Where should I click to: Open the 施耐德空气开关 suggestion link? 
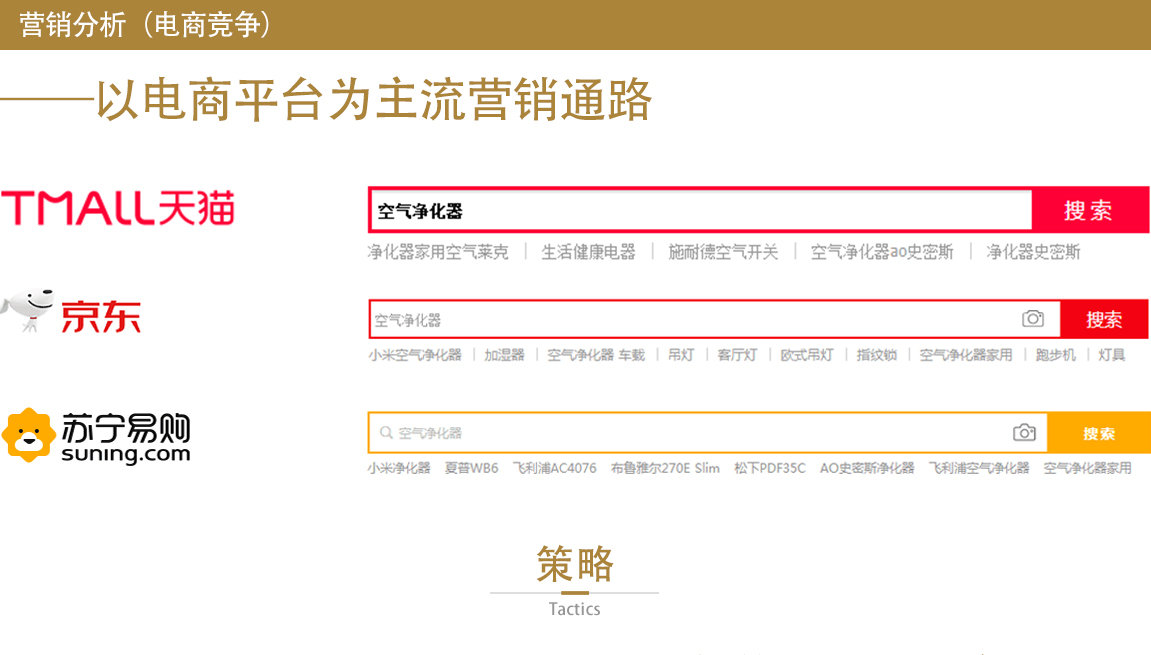point(723,252)
